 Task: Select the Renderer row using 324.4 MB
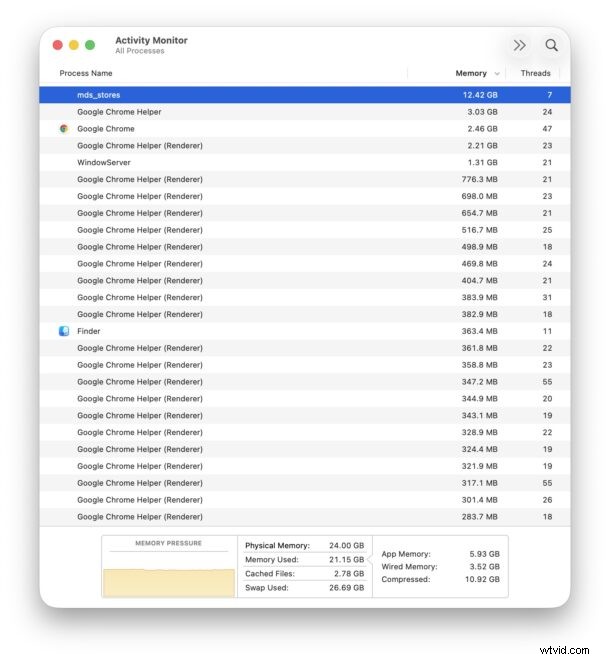point(305,449)
